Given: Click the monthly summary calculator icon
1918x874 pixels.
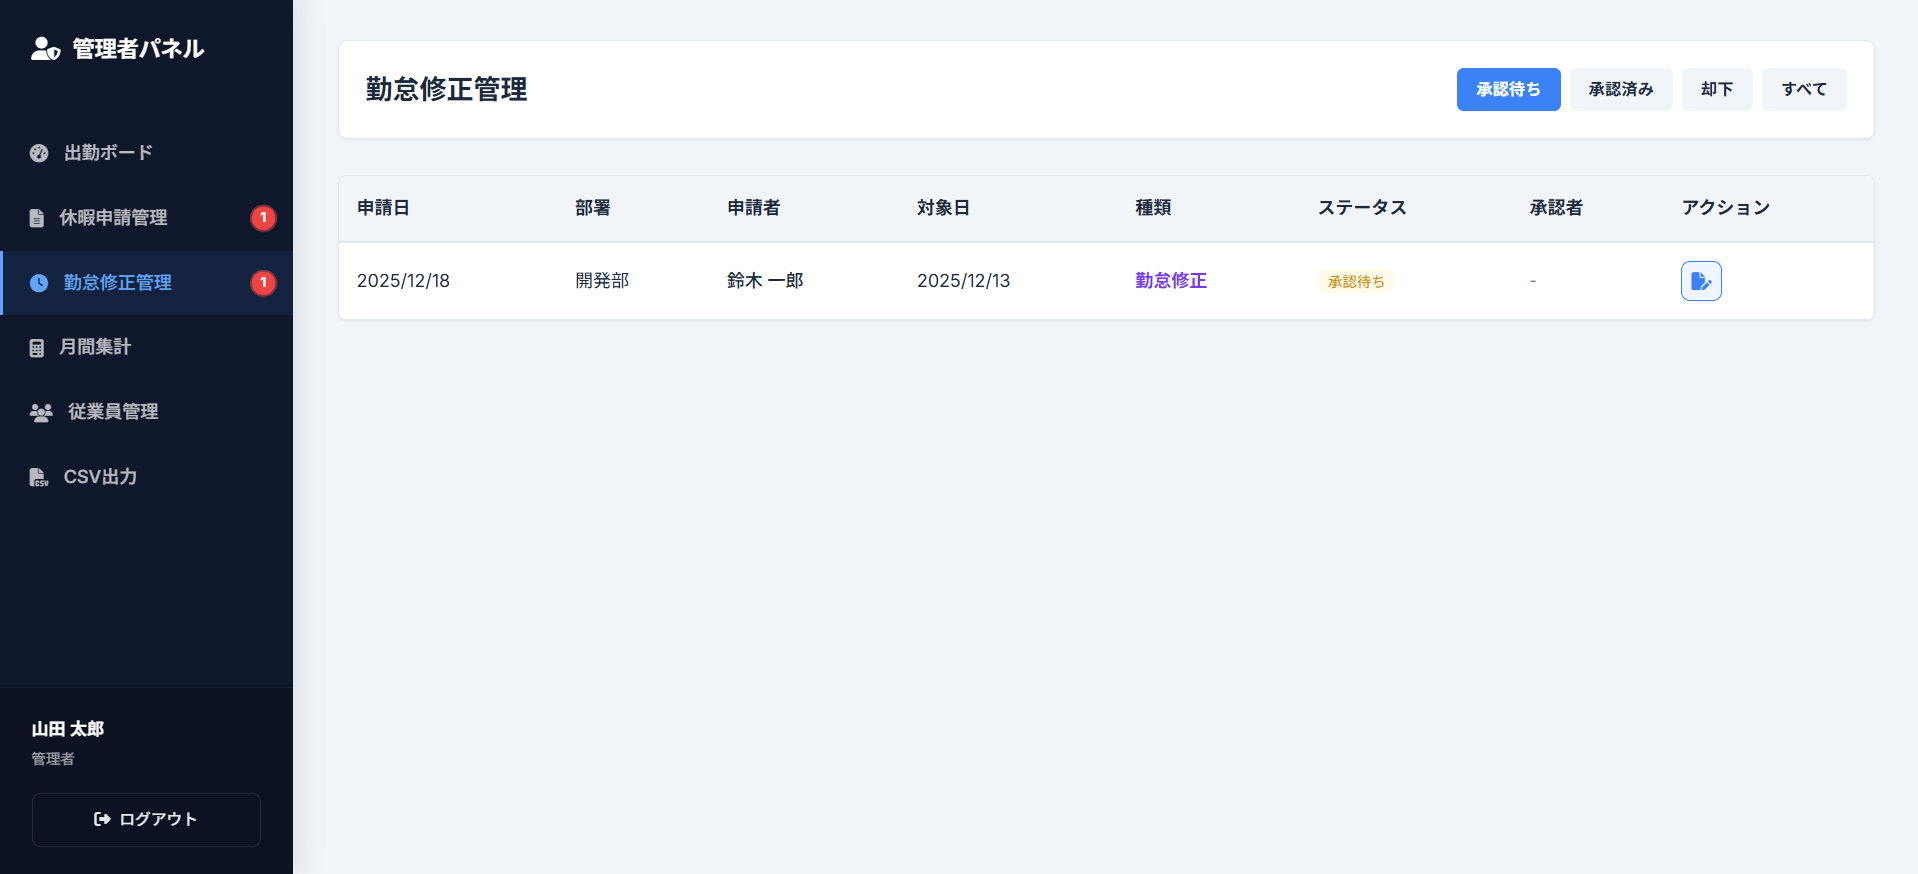Looking at the screenshot, I should point(37,348).
